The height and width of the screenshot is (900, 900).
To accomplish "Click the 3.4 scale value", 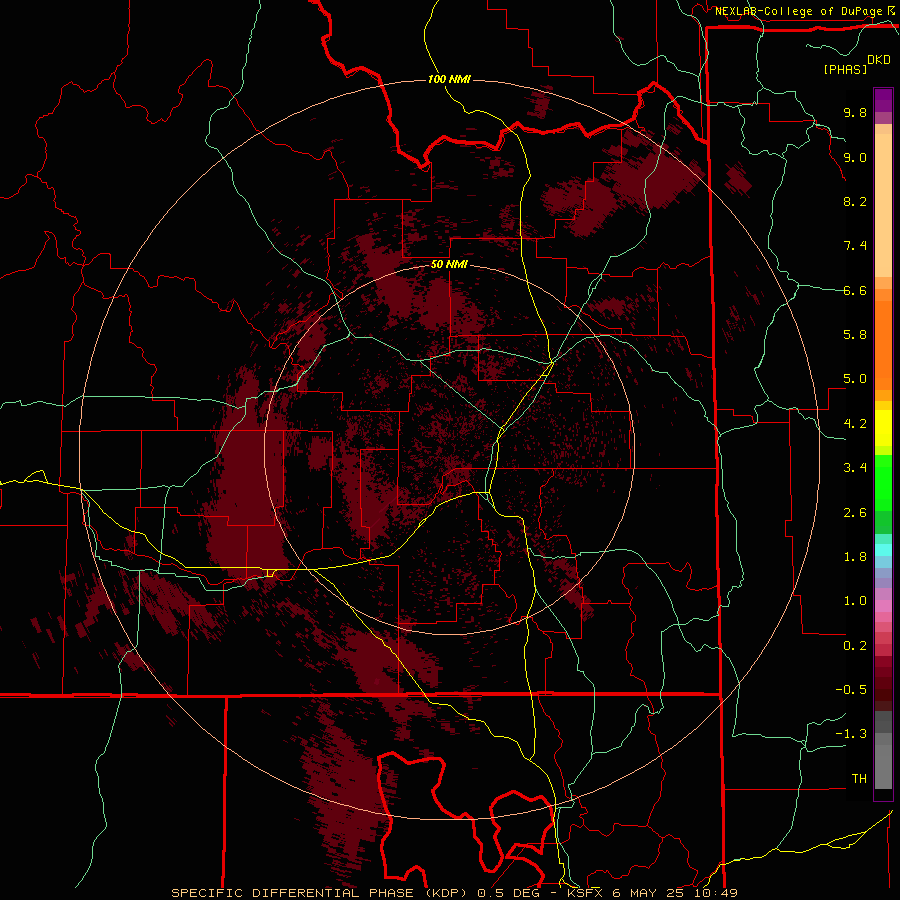I will (x=855, y=468).
